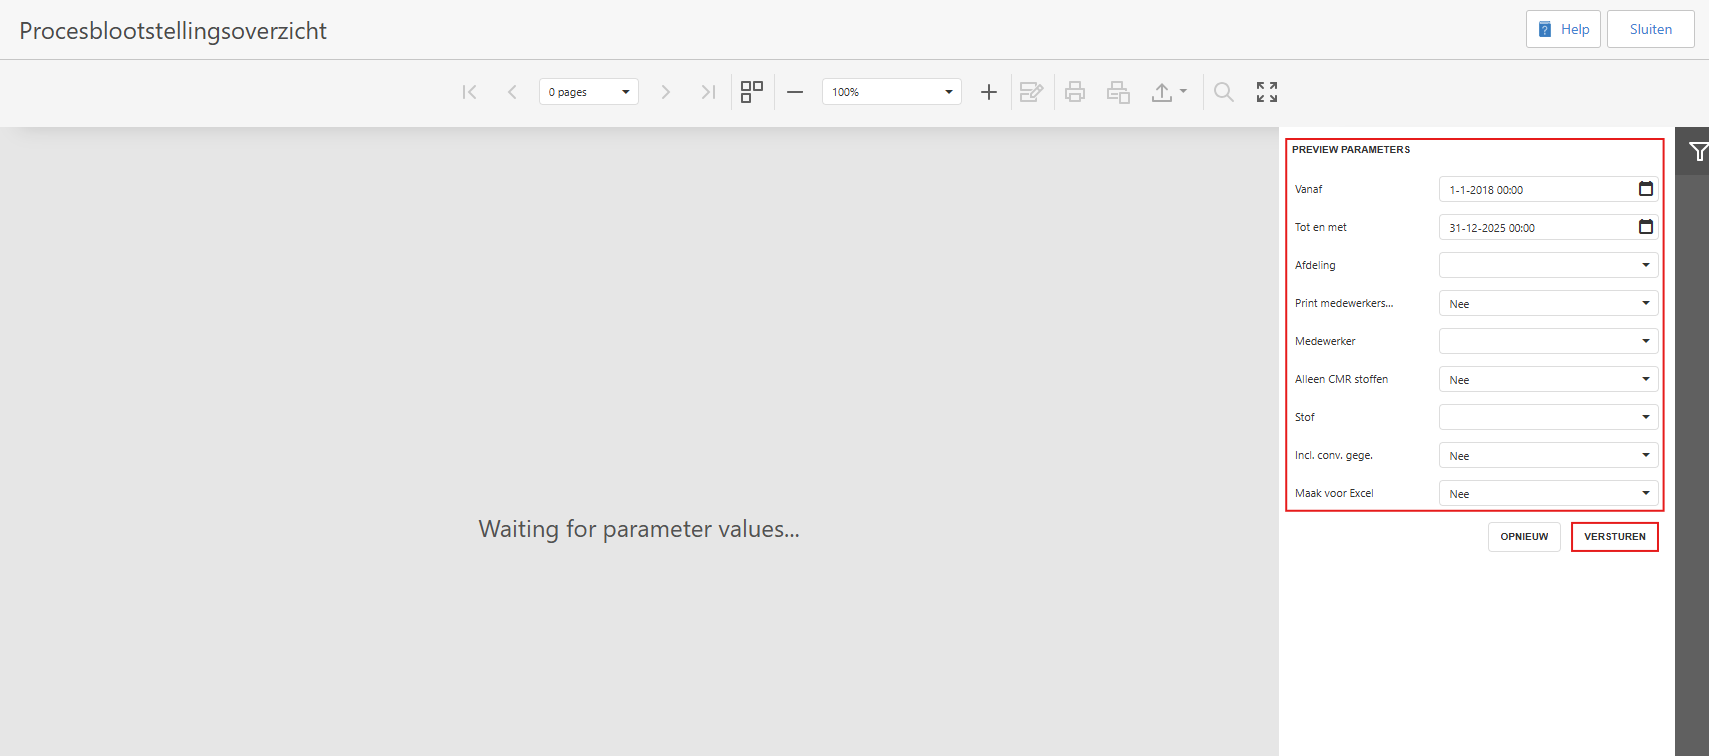
Task: Expand the Afdeling dropdown
Action: (1646, 265)
